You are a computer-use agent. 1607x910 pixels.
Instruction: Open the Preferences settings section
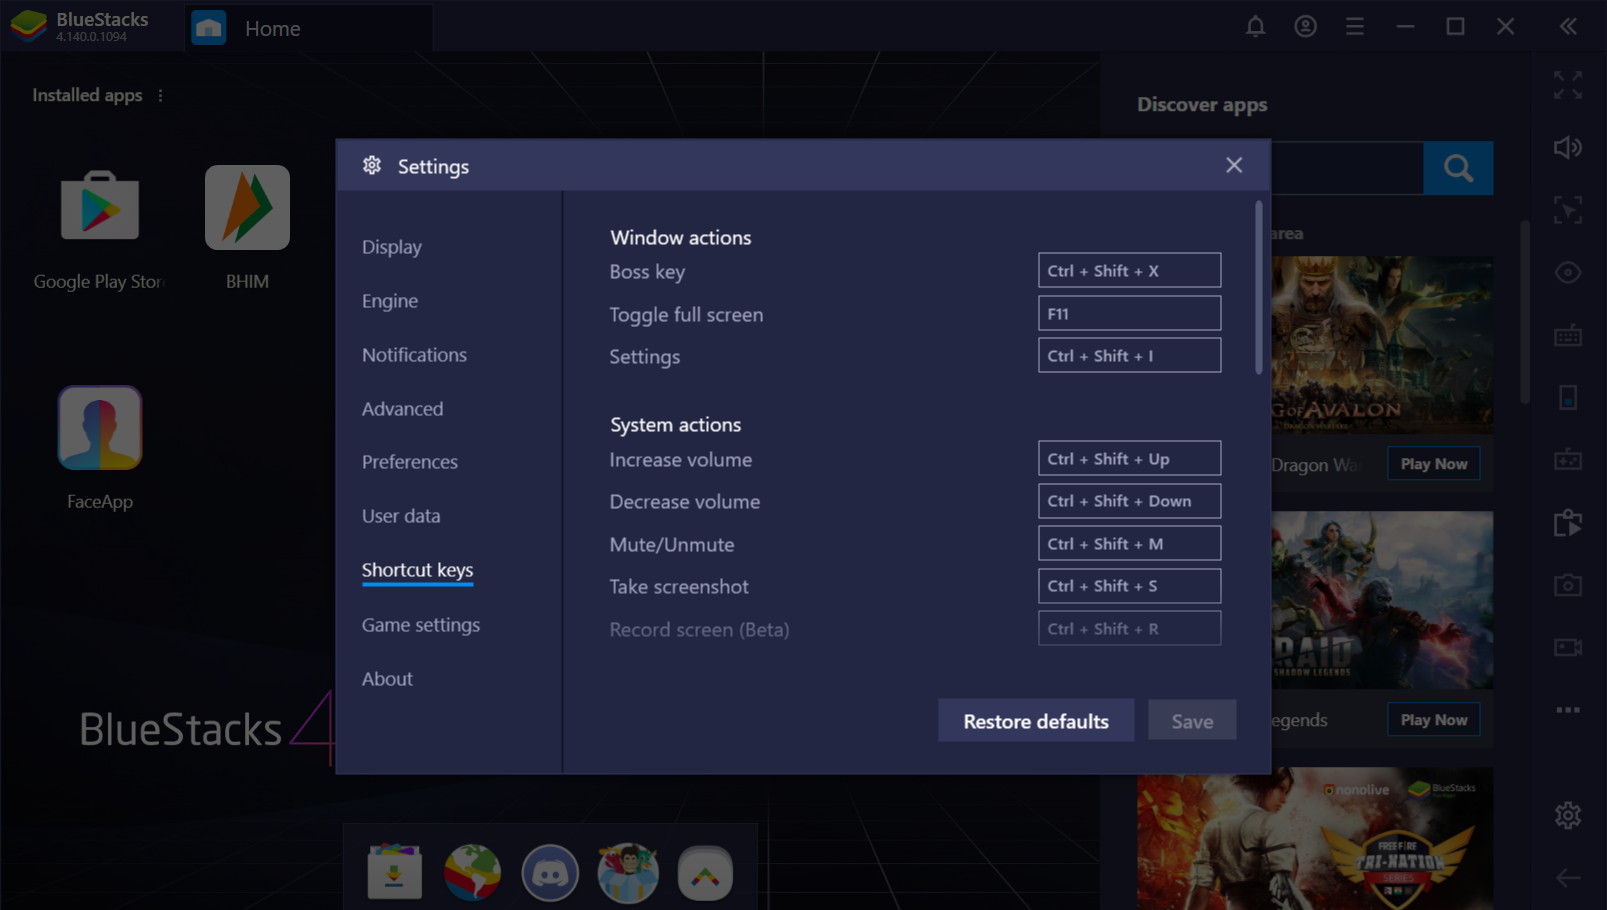click(x=410, y=462)
